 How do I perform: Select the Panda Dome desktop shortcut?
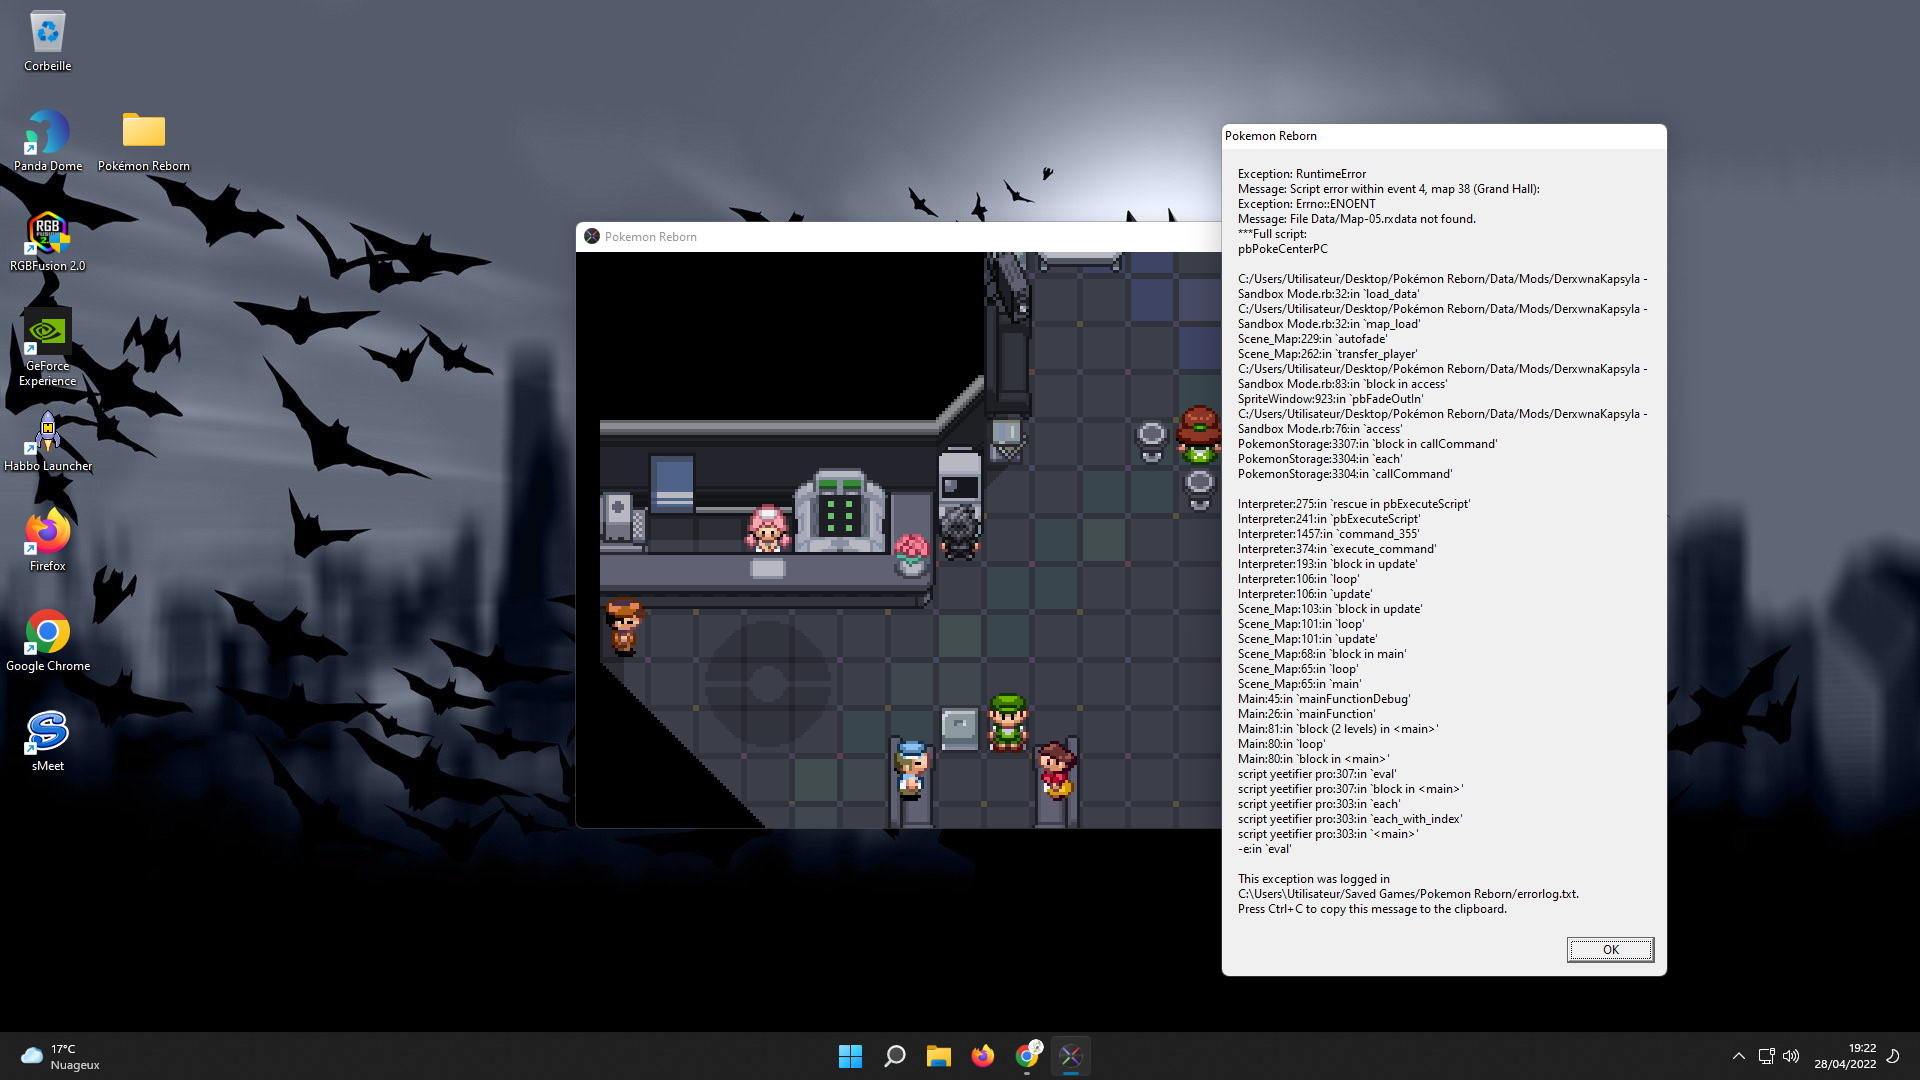pyautogui.click(x=47, y=141)
